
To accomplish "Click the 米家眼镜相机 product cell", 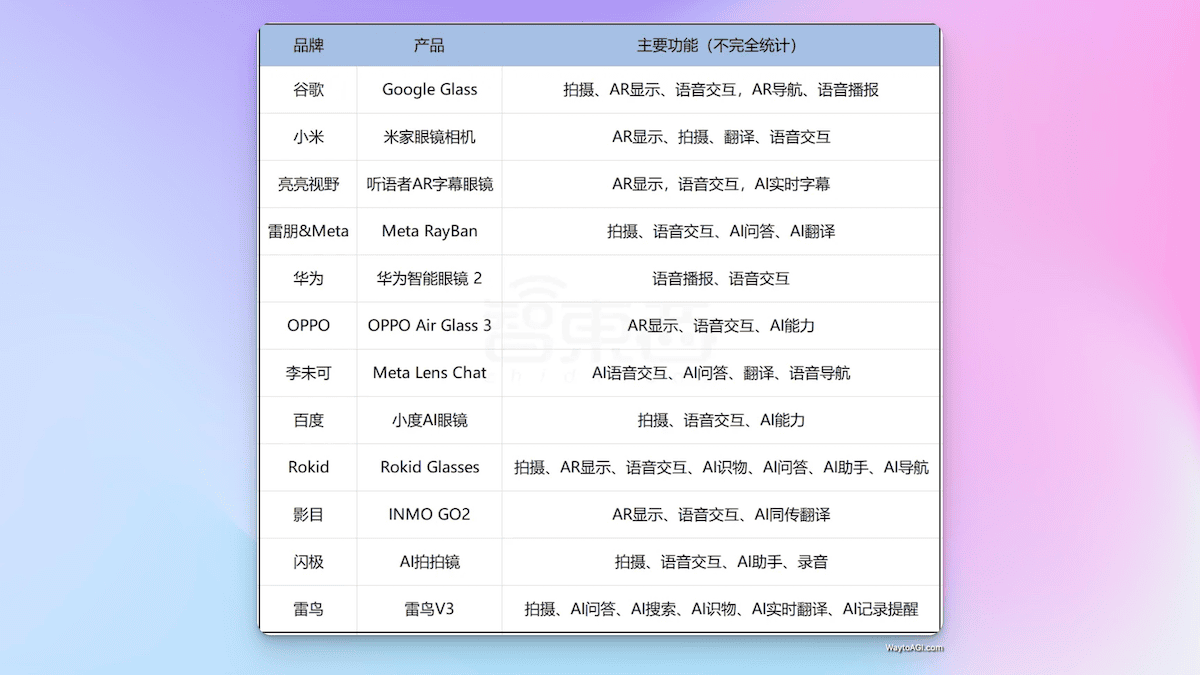I will [x=430, y=137].
